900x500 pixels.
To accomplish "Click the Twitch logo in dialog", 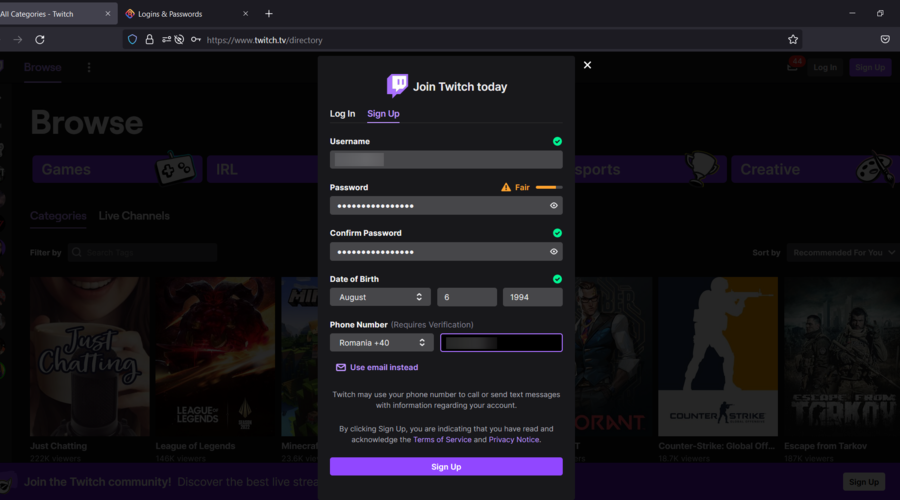I will click(x=397, y=86).
